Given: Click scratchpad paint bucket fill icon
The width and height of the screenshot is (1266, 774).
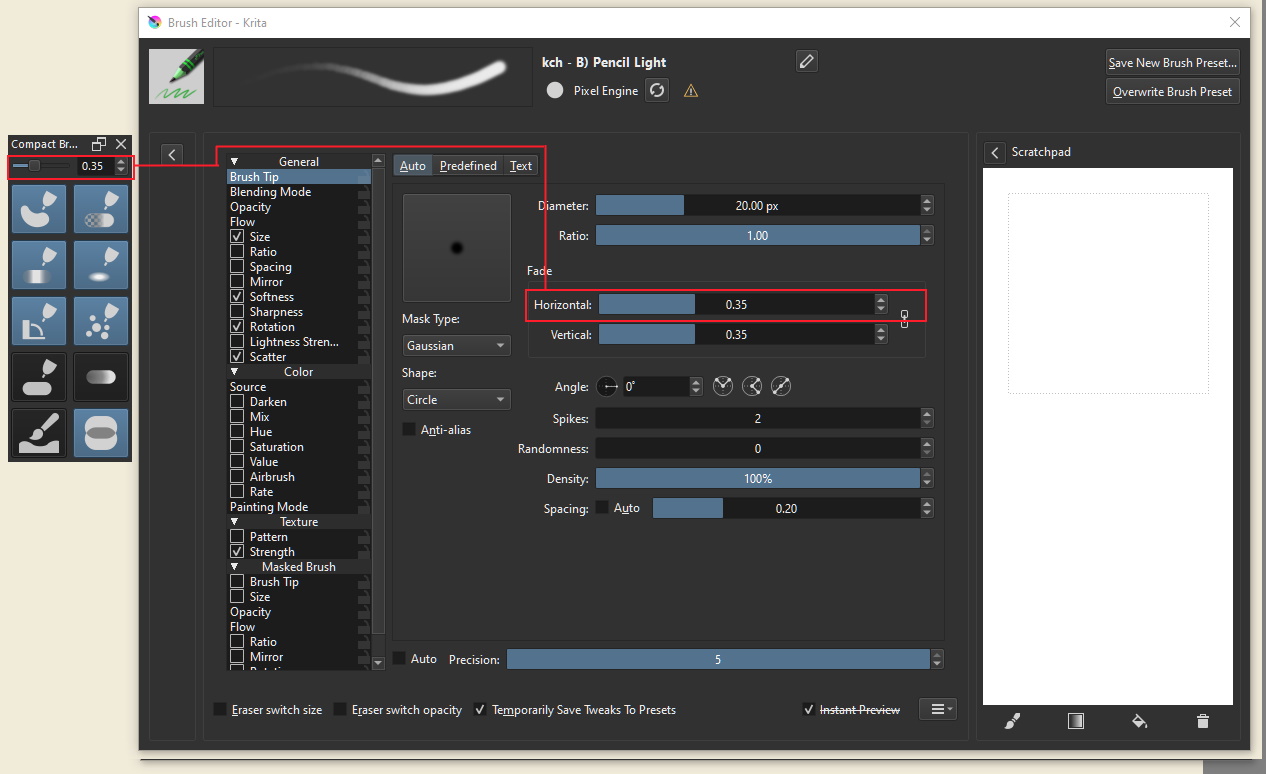Looking at the screenshot, I should coord(1139,721).
